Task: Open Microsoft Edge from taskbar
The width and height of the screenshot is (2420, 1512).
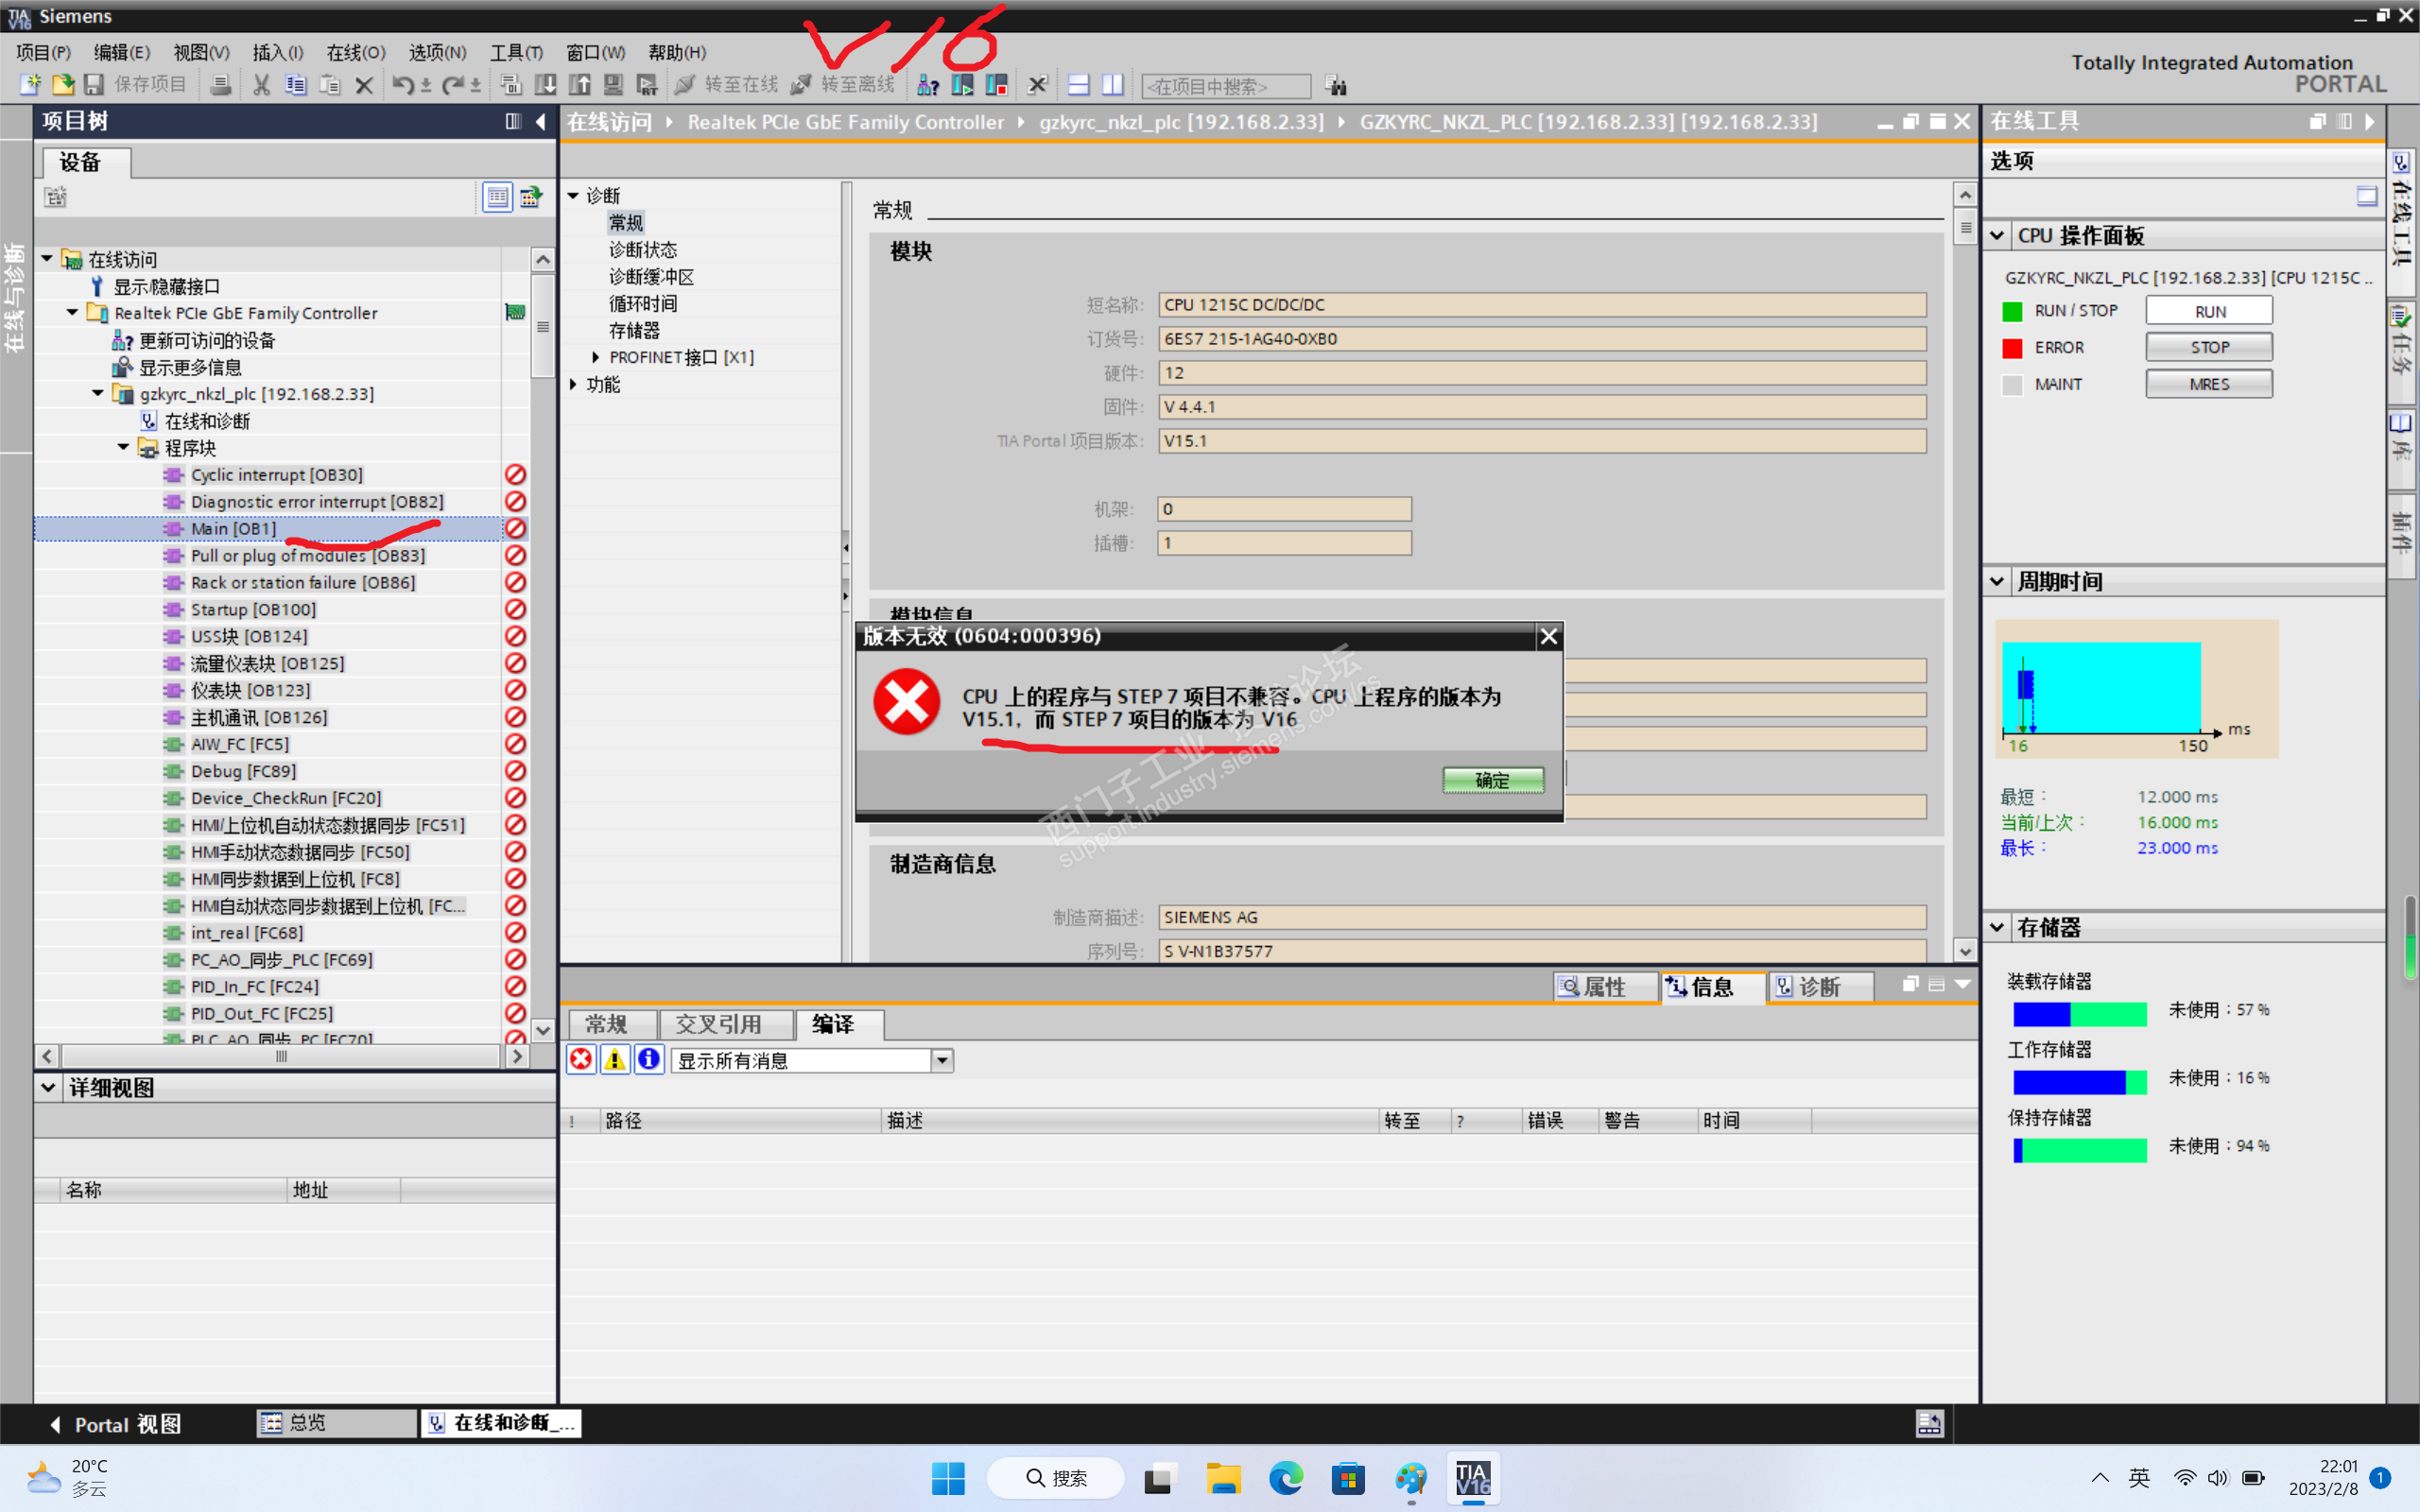Action: tap(1286, 1477)
